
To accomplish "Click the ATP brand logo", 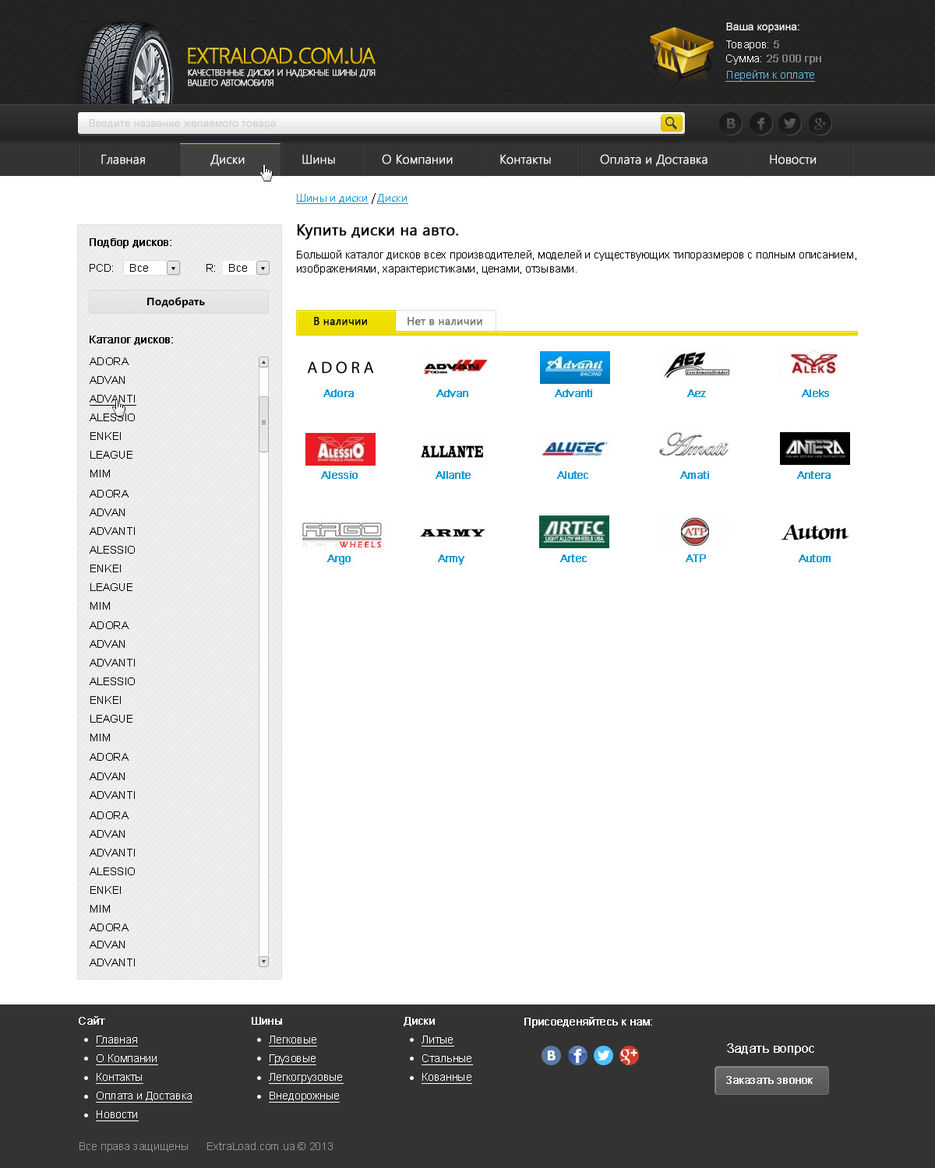I will click(x=695, y=532).
